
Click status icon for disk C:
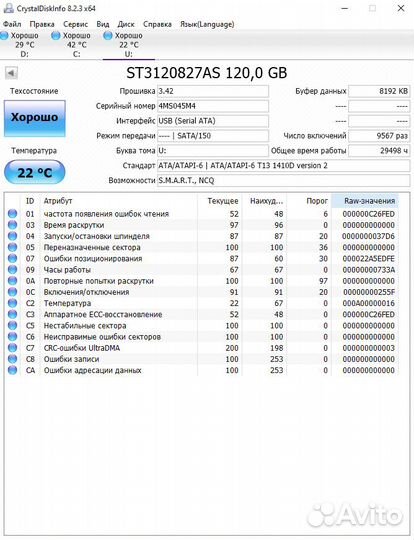(55, 35)
